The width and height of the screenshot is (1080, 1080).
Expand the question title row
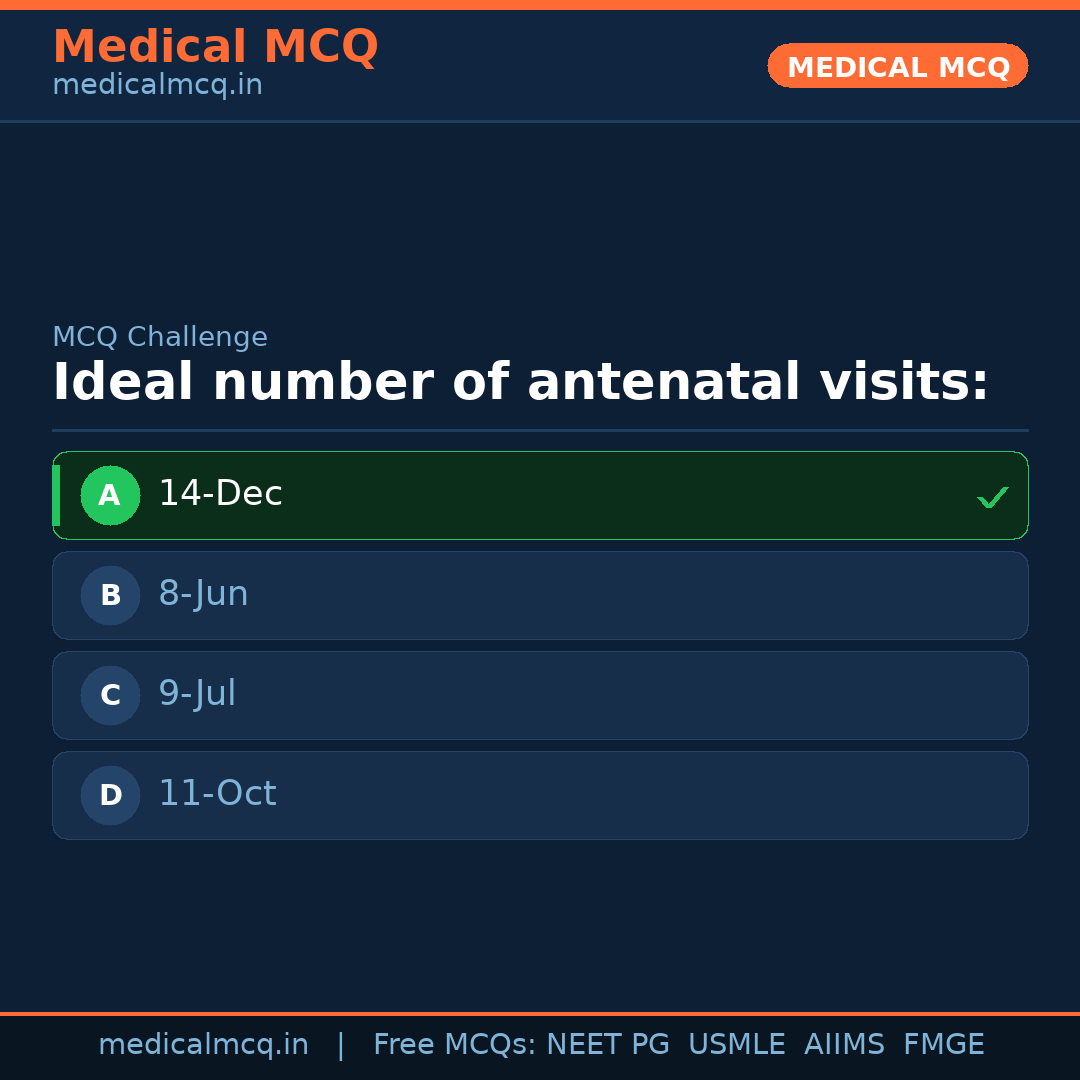coord(520,382)
